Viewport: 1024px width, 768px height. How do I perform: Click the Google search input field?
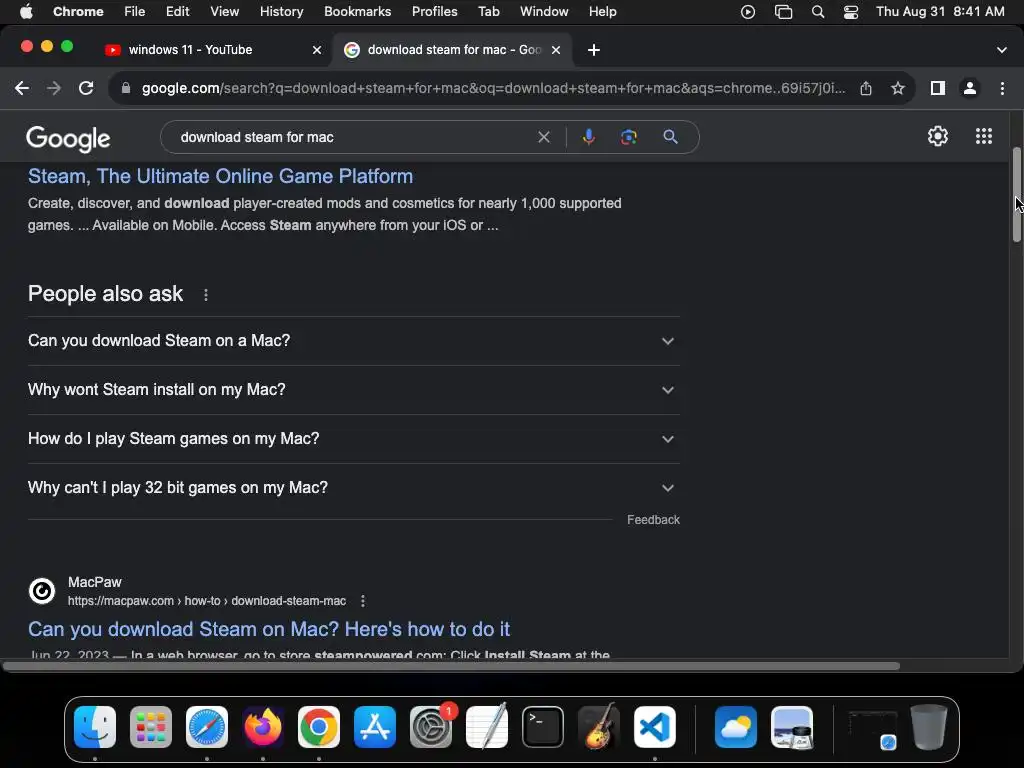356,137
